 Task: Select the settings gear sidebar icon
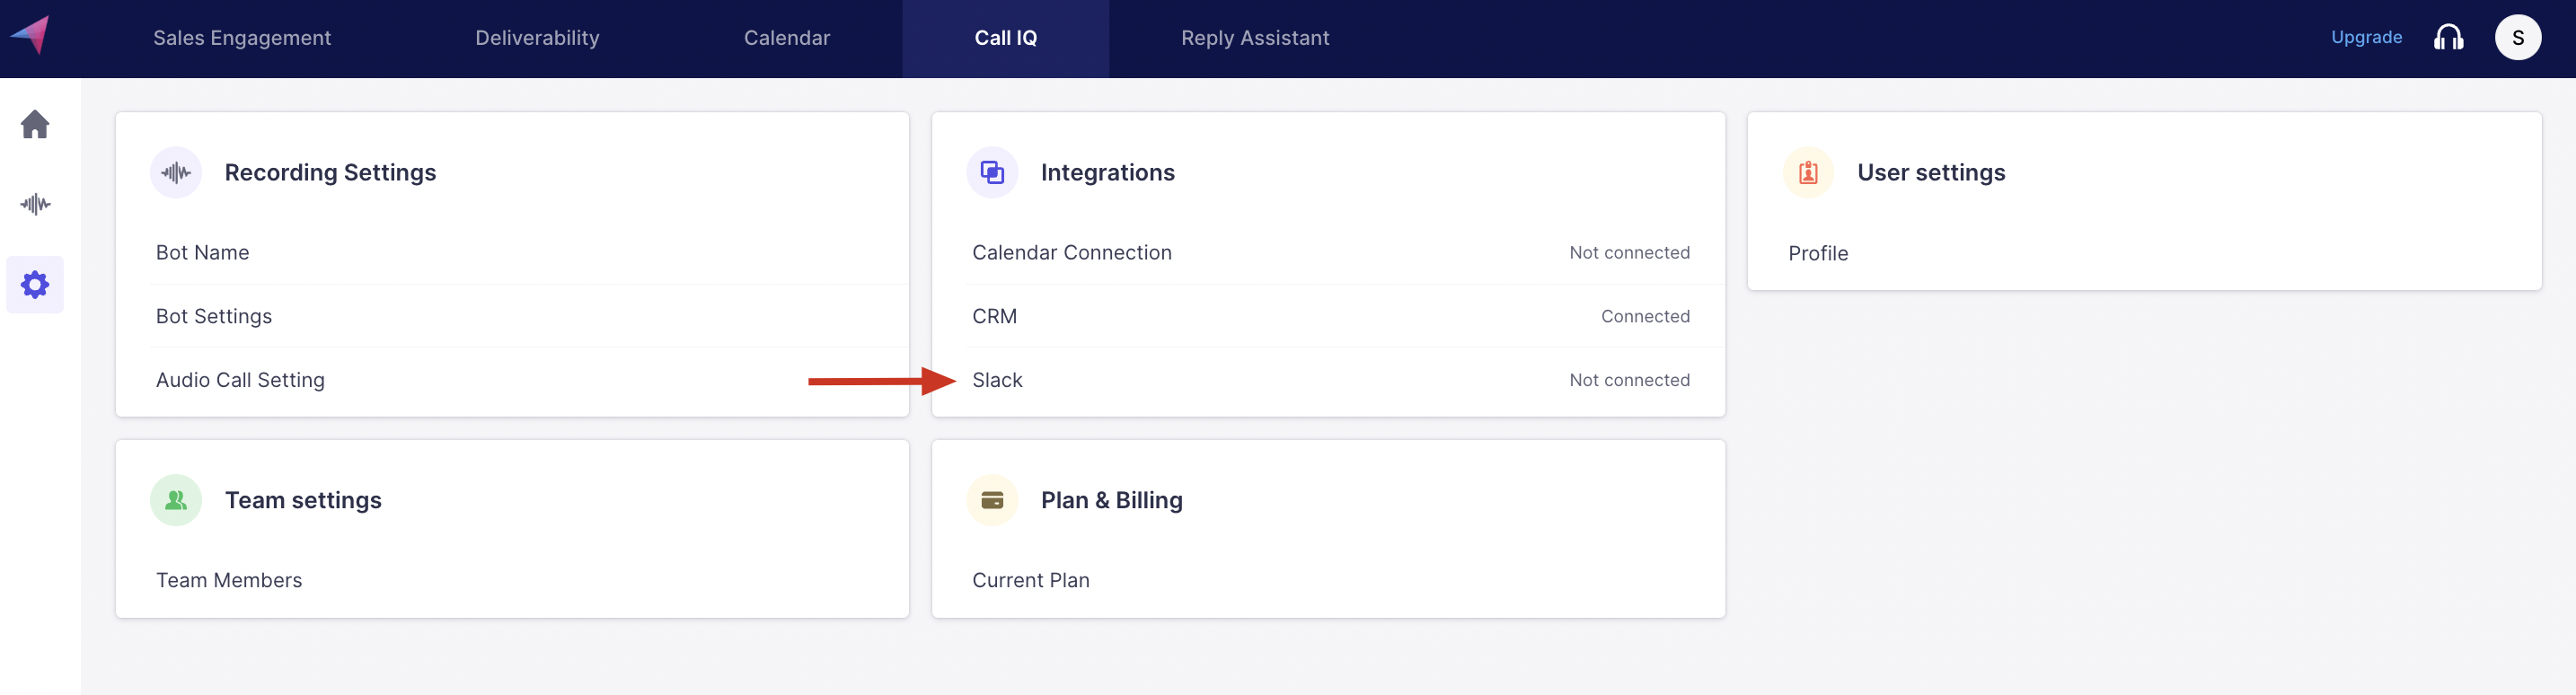click(x=35, y=285)
